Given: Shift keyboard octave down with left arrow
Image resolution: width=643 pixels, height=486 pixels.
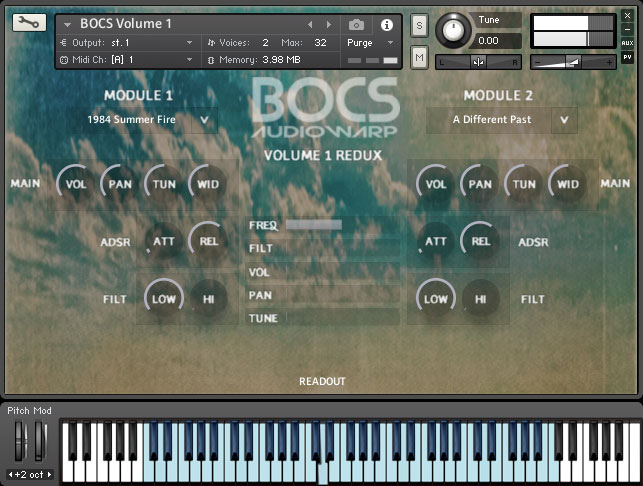Looking at the screenshot, I should click(11, 475).
